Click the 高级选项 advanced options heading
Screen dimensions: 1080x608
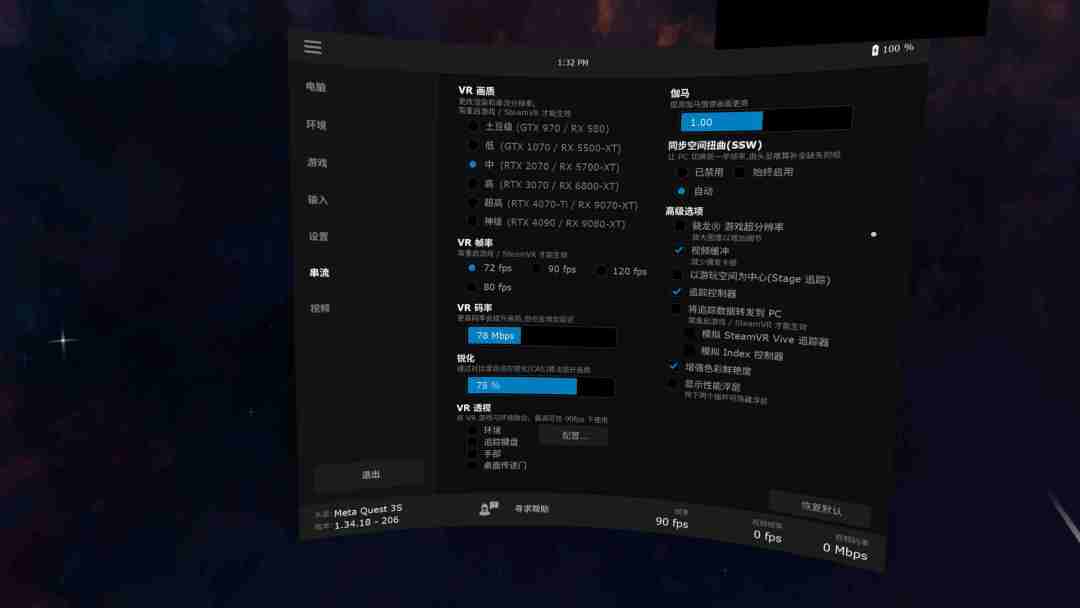684,211
